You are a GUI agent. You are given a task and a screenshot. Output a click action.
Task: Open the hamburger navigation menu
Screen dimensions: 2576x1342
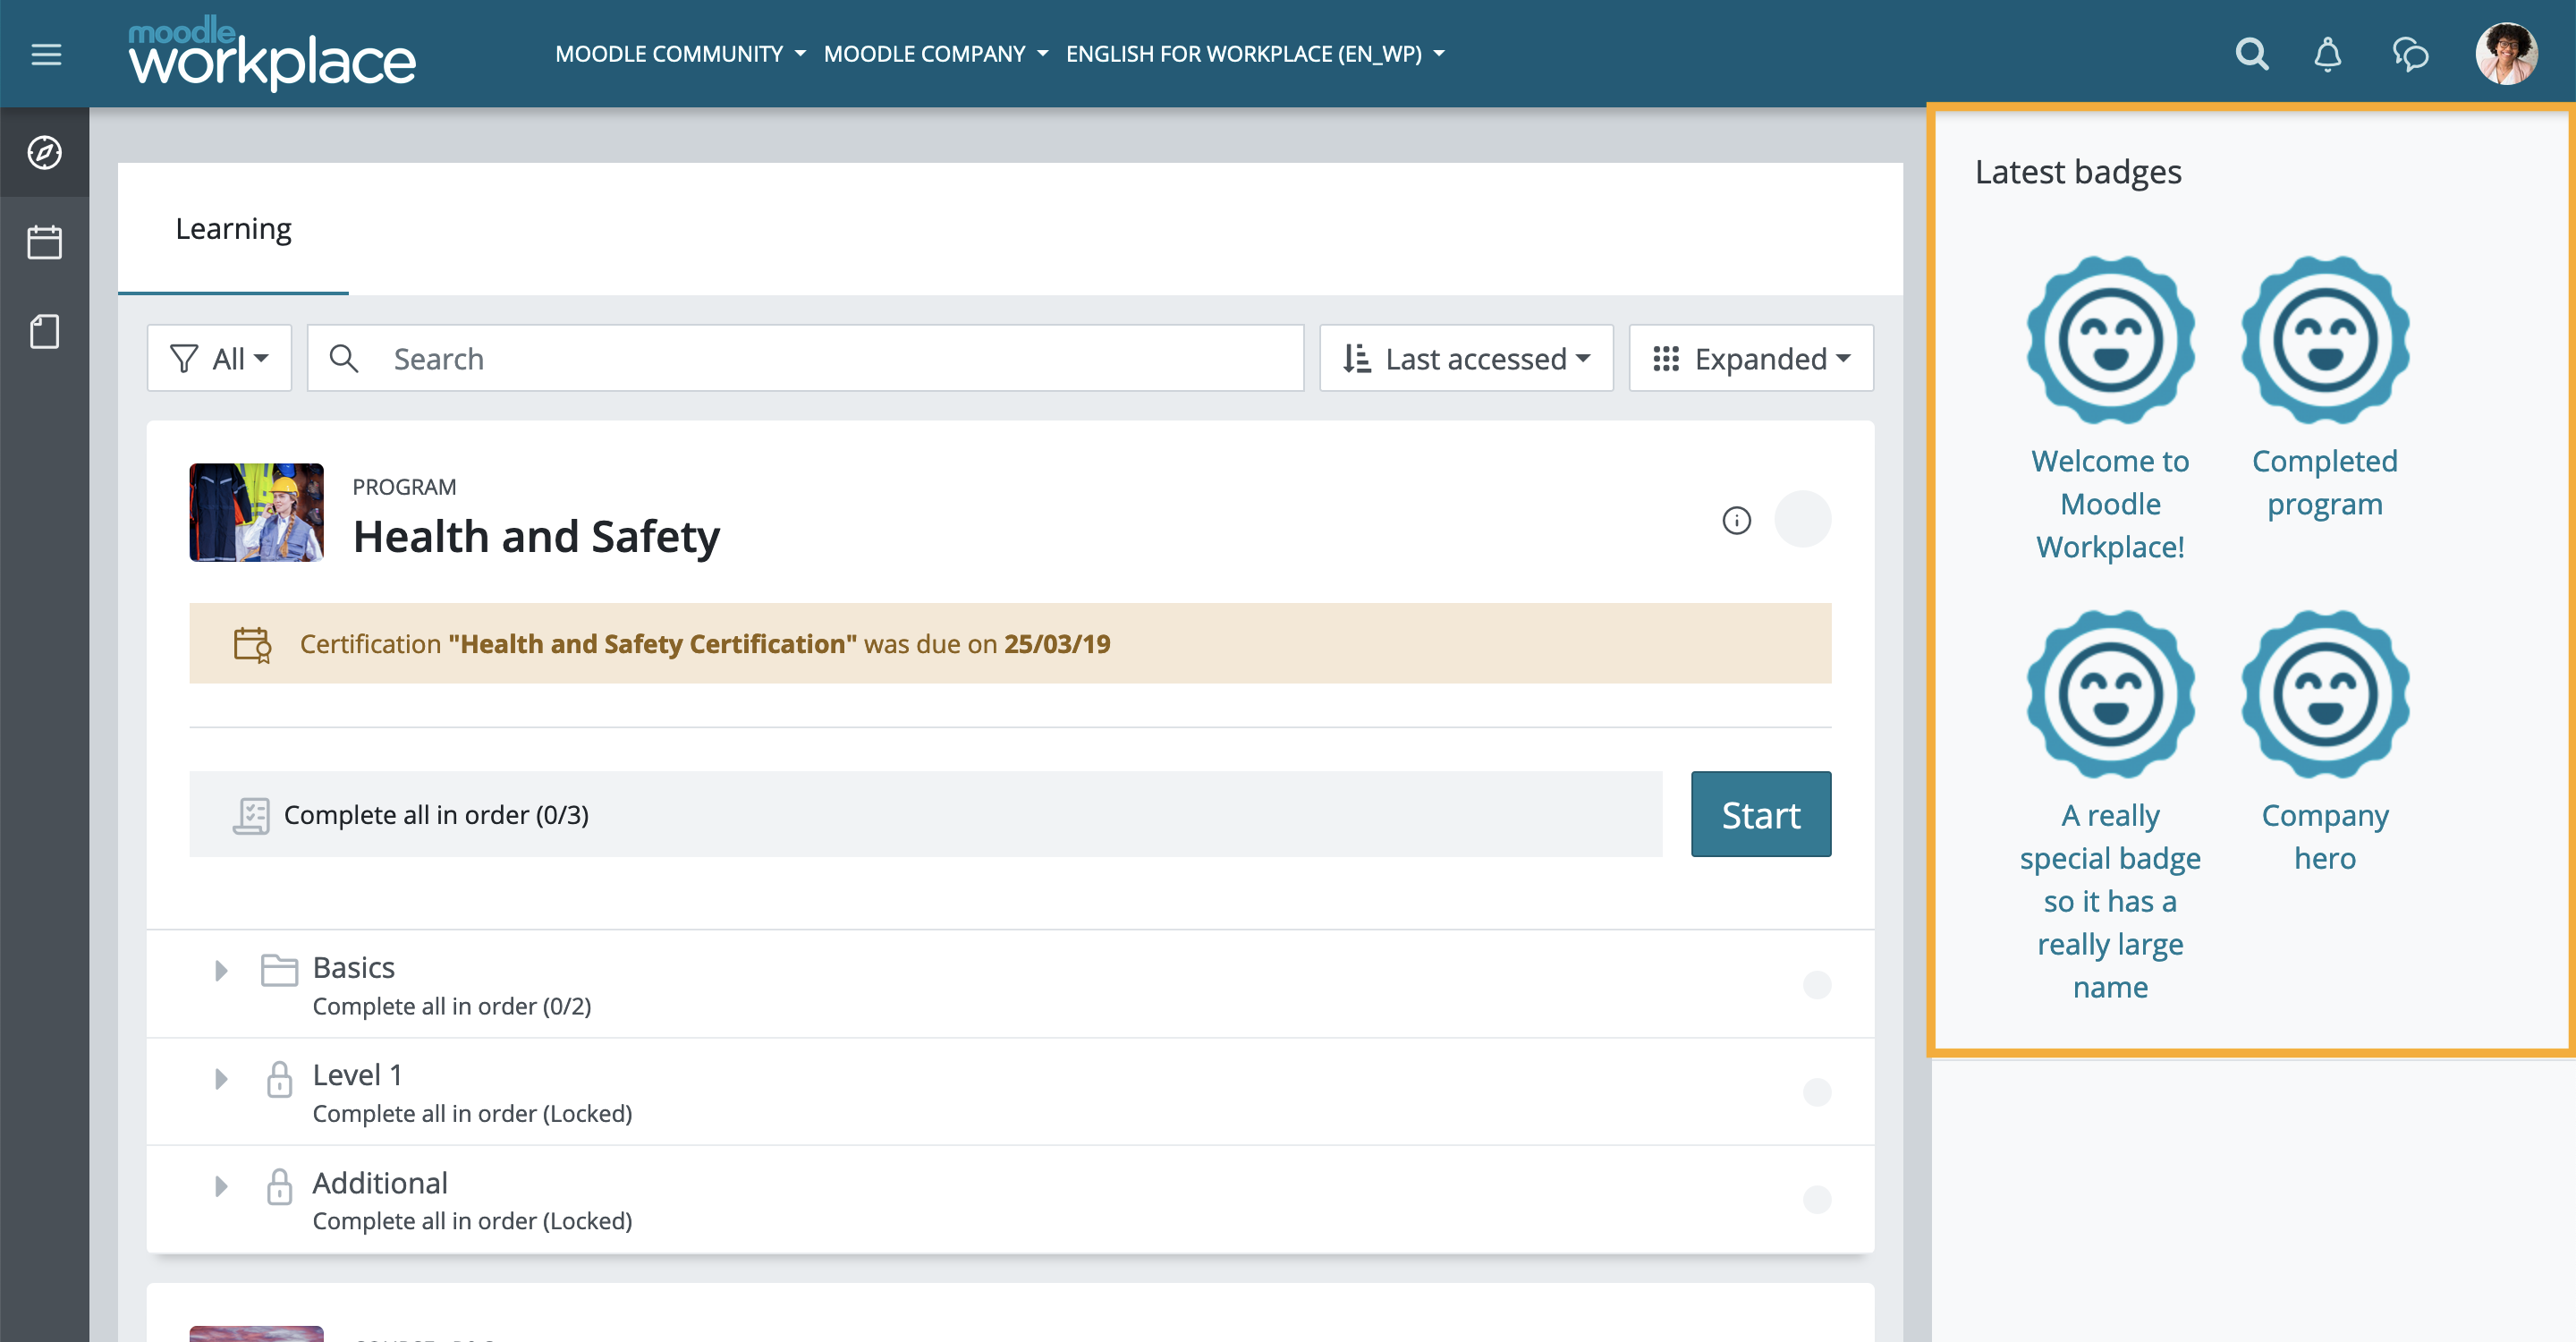(46, 54)
